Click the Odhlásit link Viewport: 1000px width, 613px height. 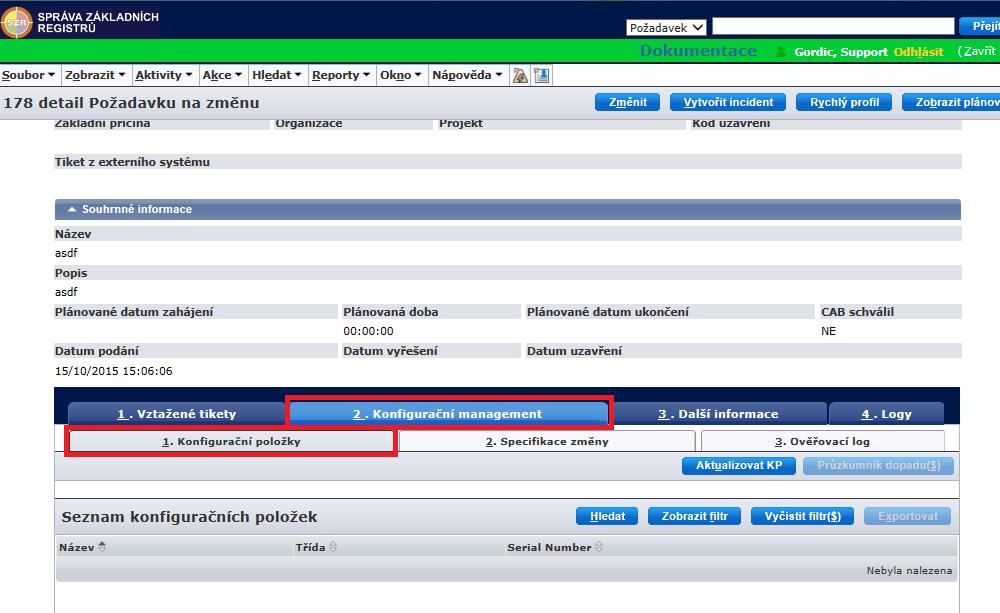tap(918, 52)
